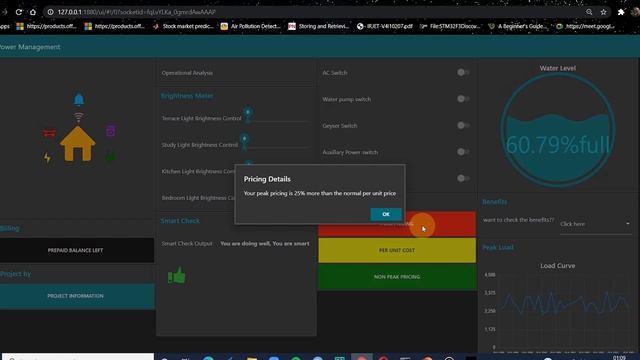The image size is (640, 360).
Task: Click the orange house icon
Action: (x=78, y=143)
